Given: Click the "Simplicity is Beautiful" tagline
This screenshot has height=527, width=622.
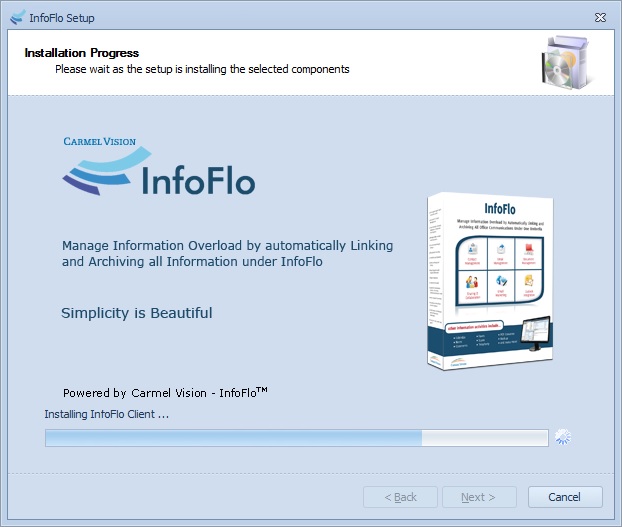Looking at the screenshot, I should [137, 313].
